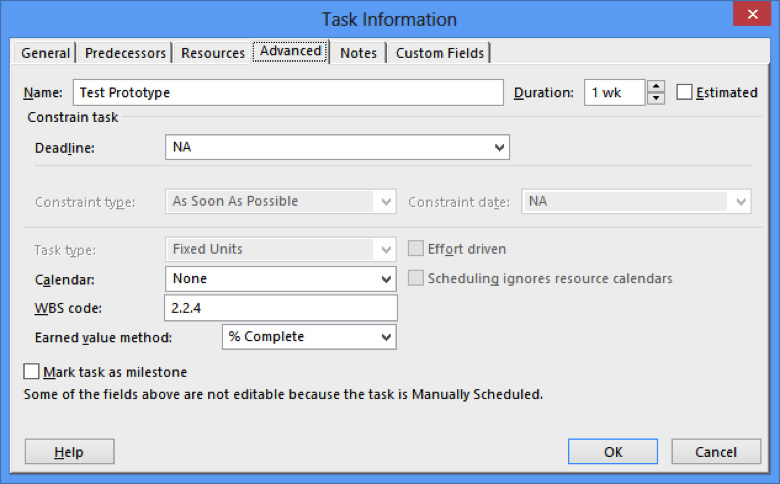Open the Notes tab
Image resolution: width=780 pixels, height=484 pixels.
pos(358,53)
